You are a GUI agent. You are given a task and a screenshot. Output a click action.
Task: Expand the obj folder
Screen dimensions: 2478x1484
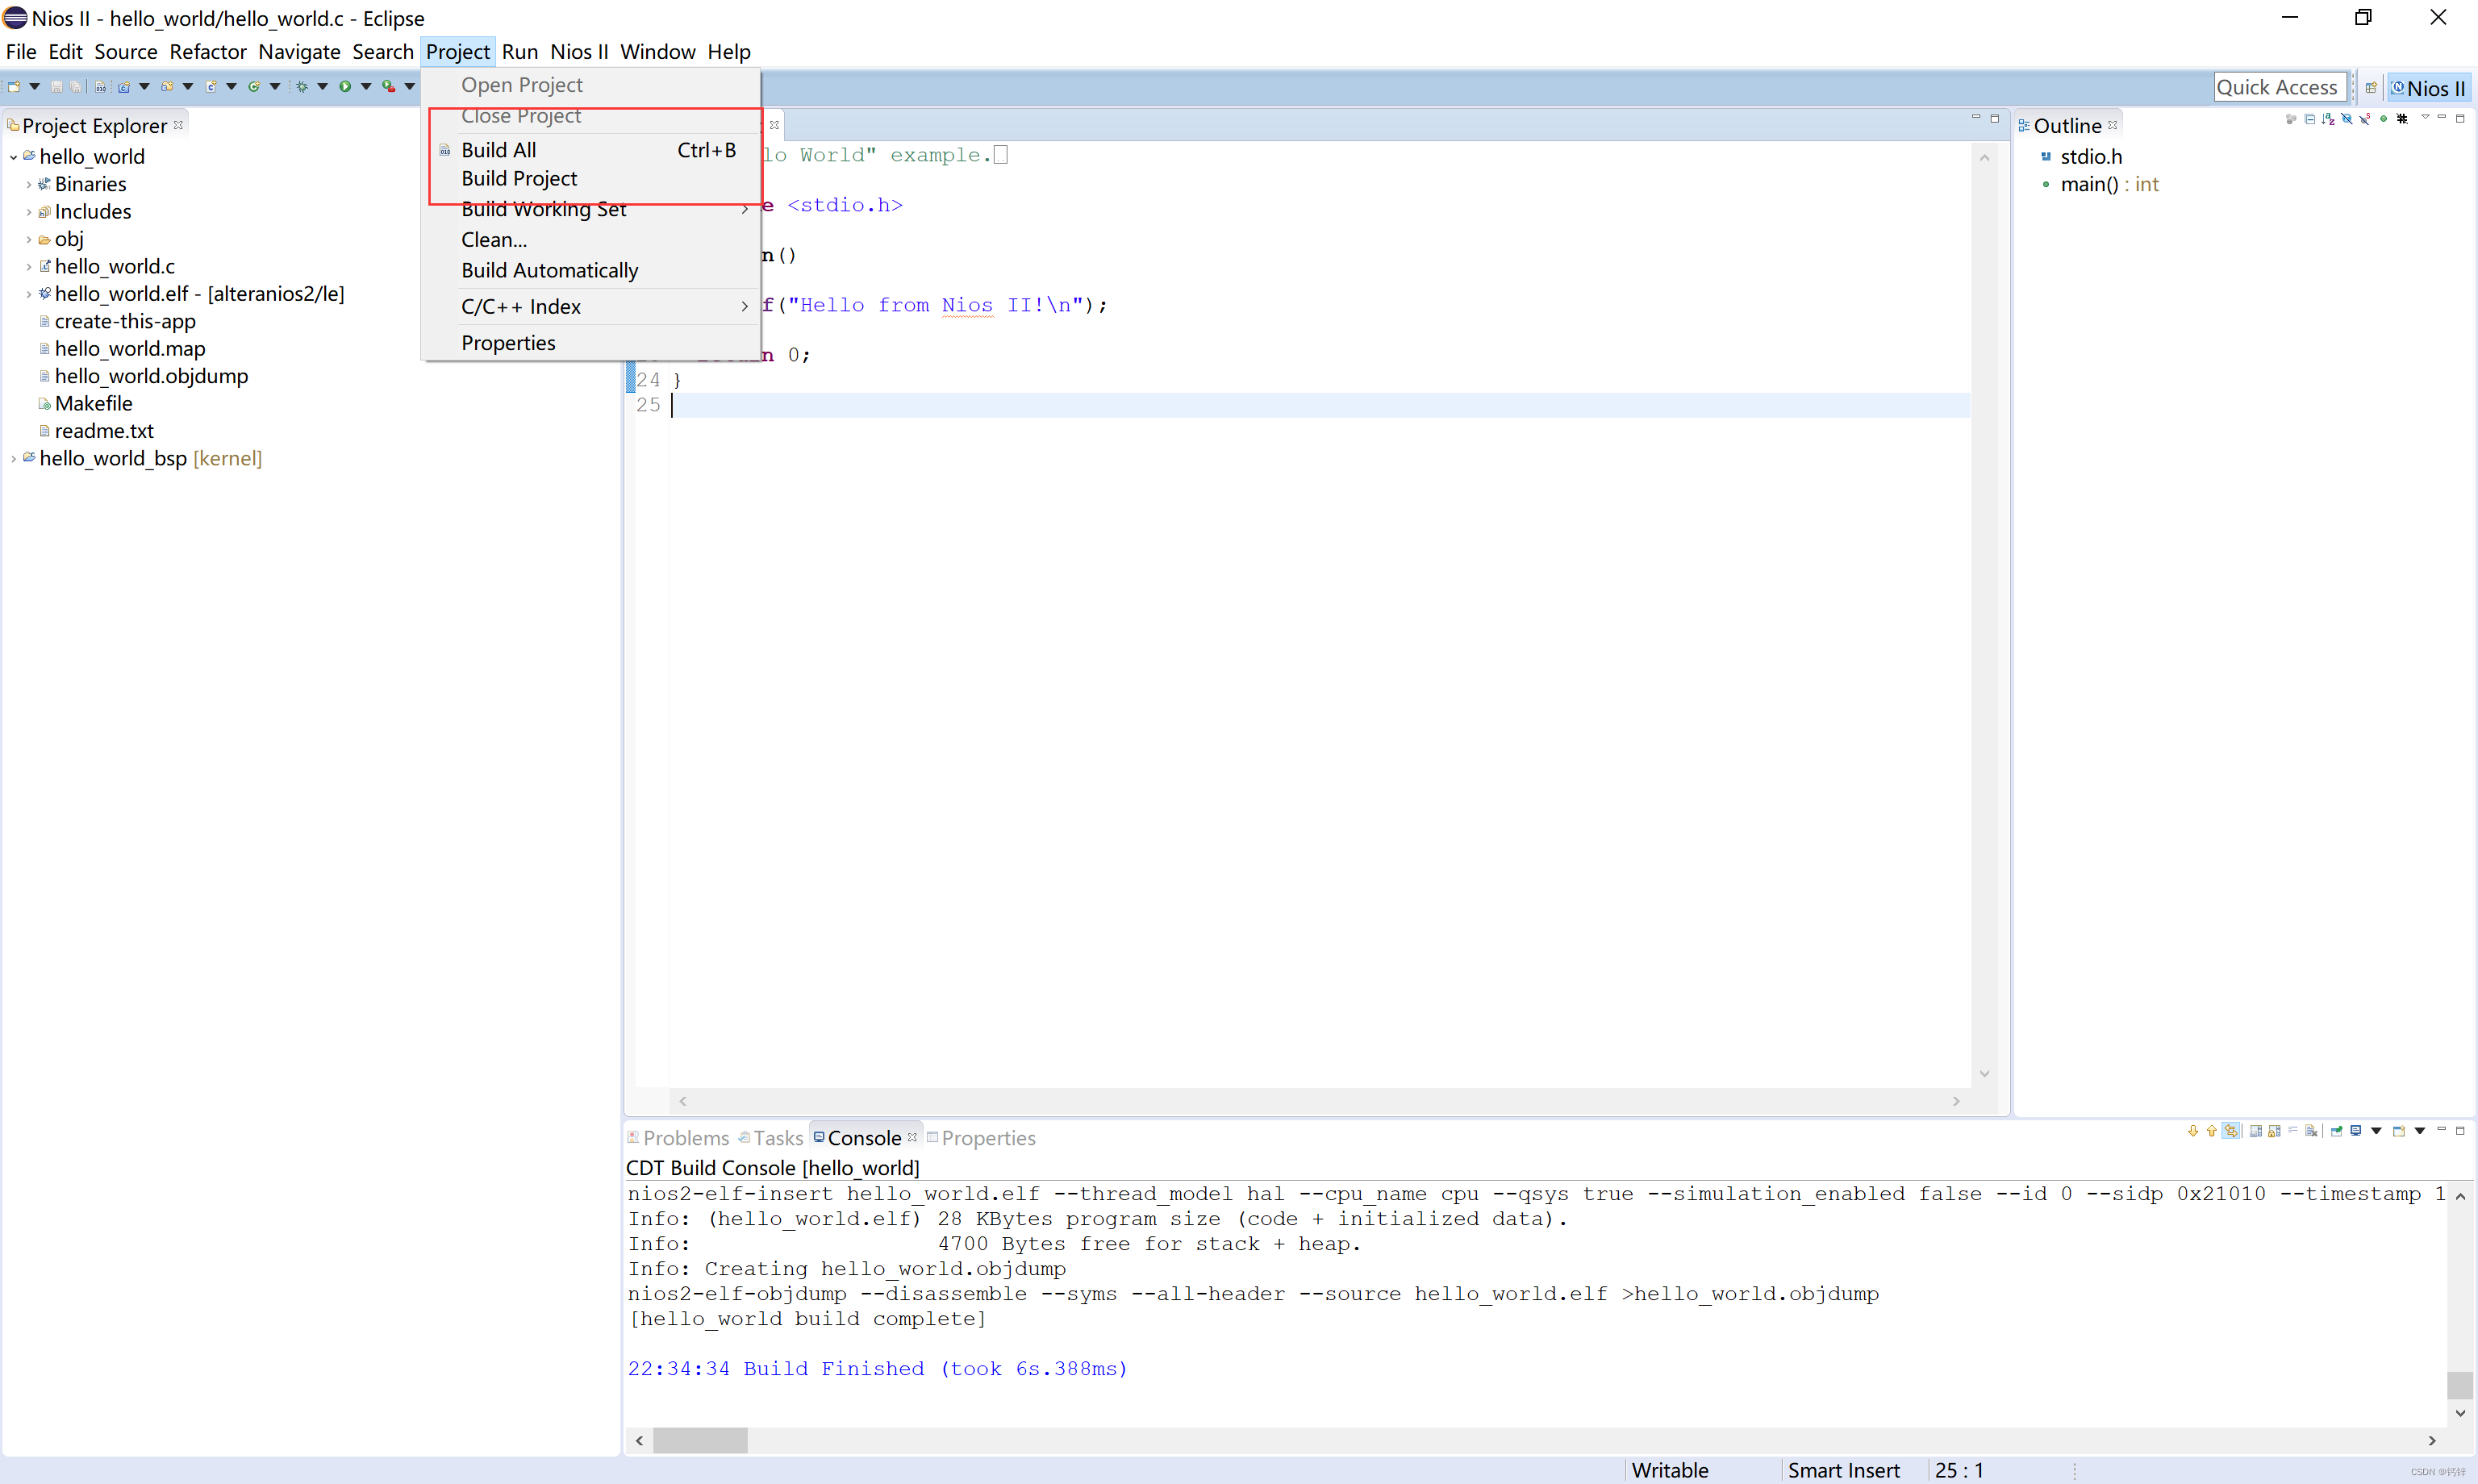tap(28, 239)
